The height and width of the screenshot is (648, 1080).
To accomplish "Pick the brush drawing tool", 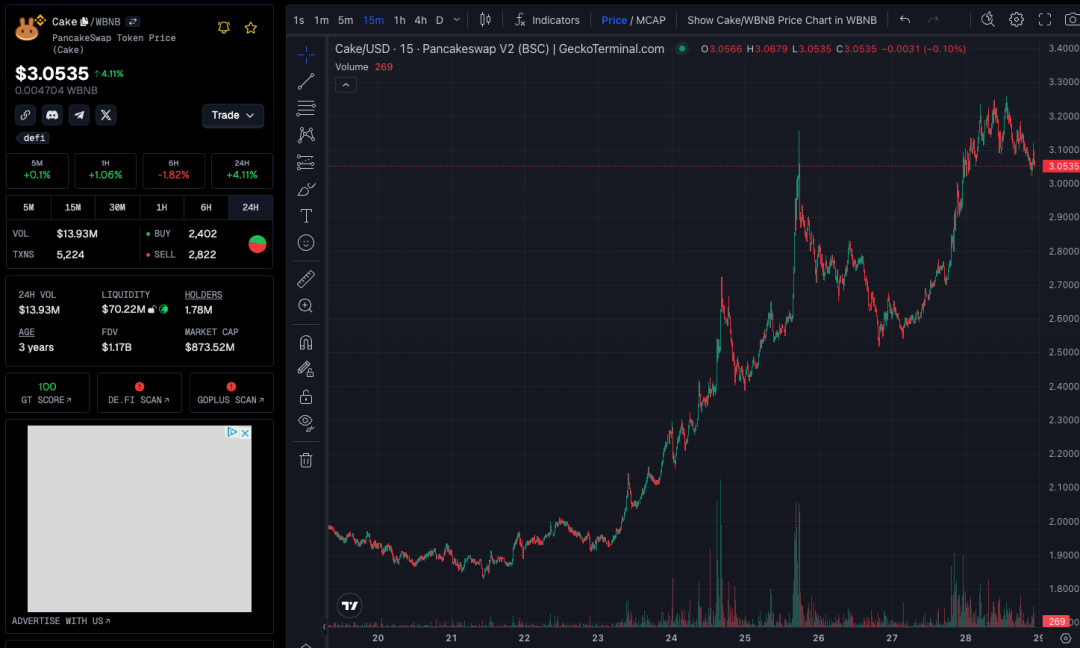I will click(306, 189).
